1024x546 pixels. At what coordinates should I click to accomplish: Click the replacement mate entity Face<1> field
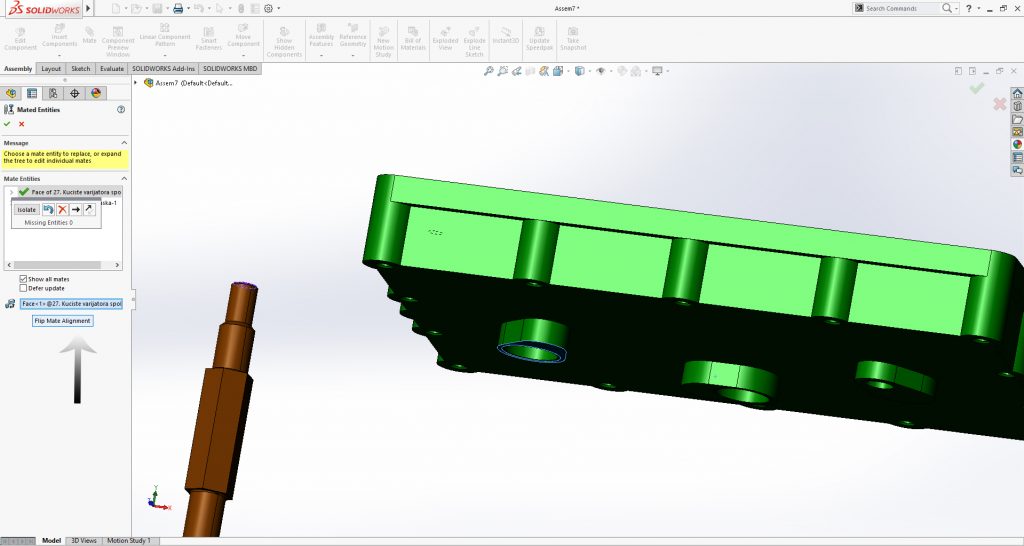click(71, 304)
